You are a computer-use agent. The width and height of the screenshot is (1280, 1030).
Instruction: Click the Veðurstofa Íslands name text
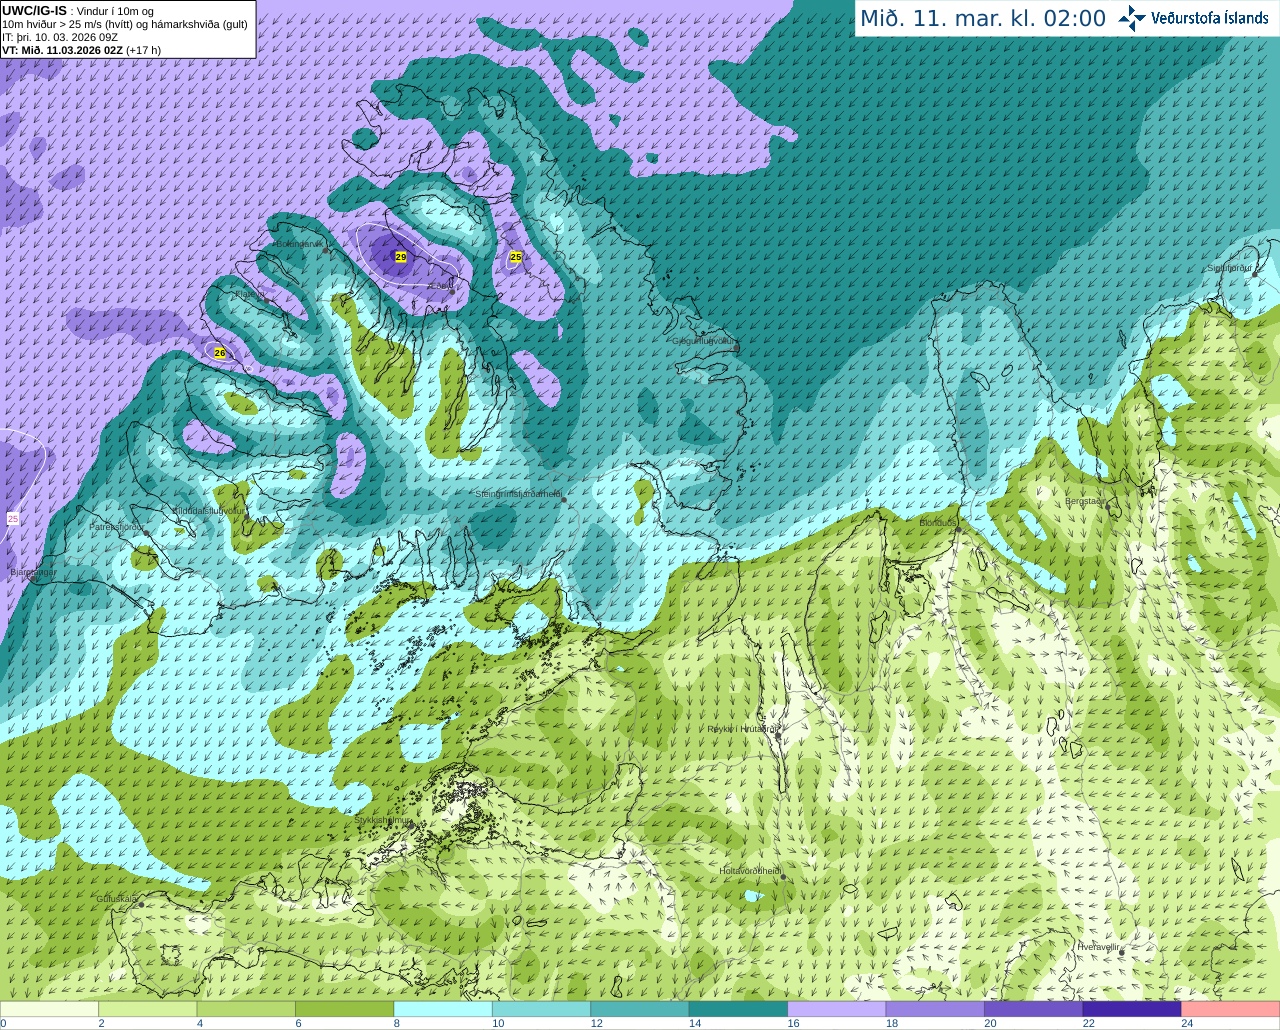tap(1210, 18)
